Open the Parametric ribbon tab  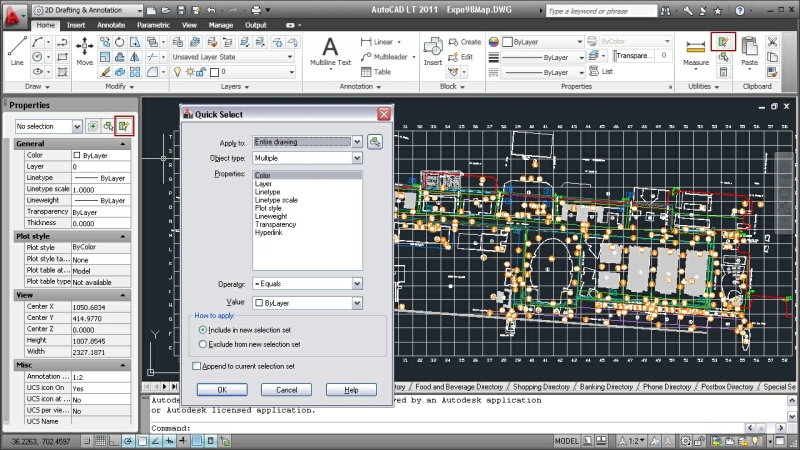coord(153,25)
